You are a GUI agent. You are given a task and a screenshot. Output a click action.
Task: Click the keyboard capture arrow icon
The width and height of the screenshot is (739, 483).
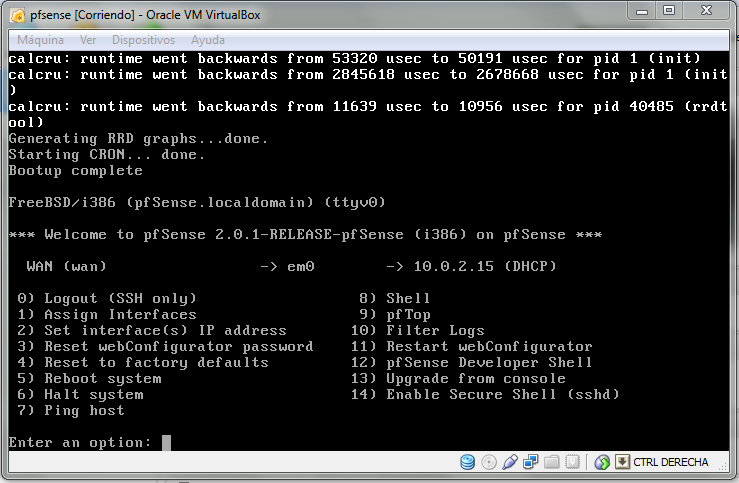pyautogui.click(x=621, y=462)
